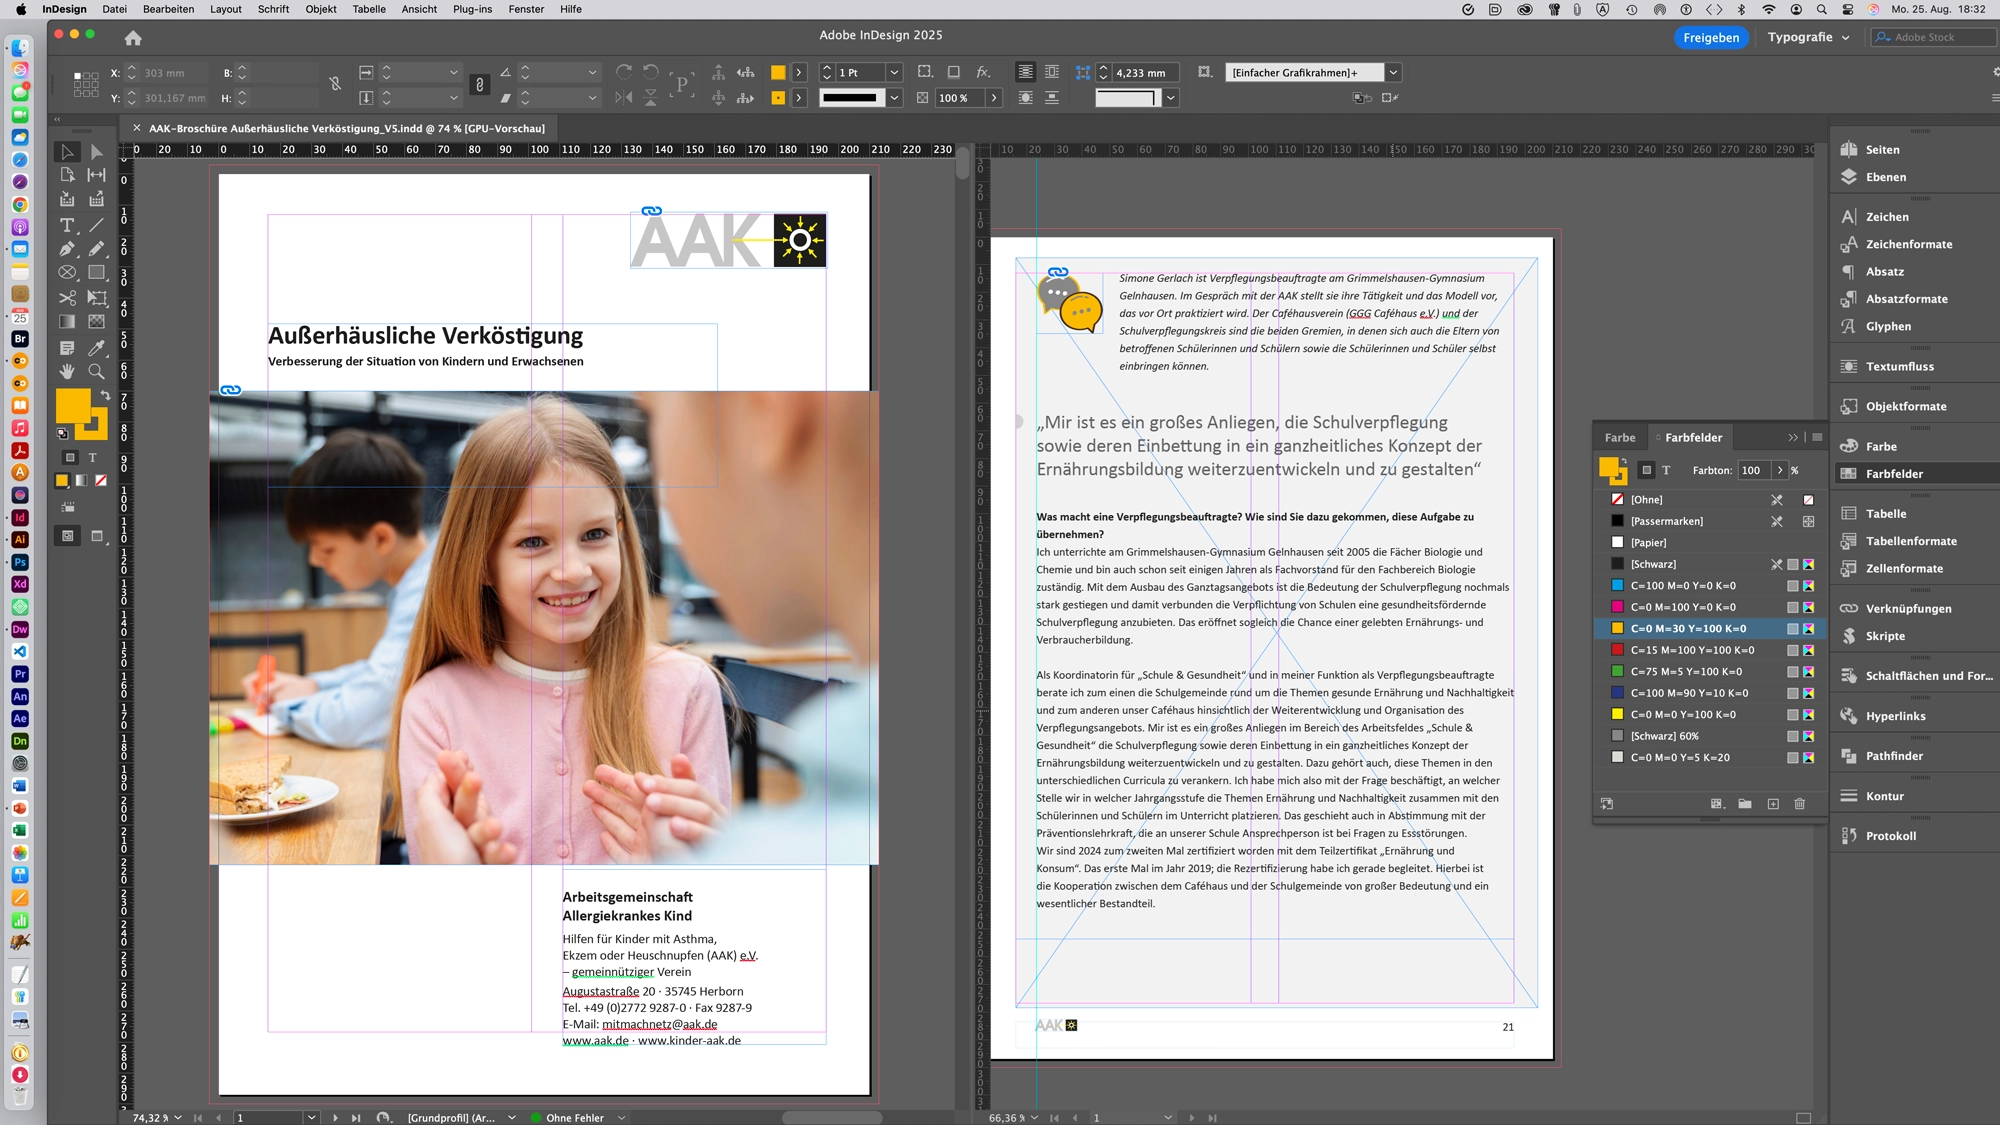Activate the Hand tool
The image size is (2000, 1125).
click(x=68, y=371)
